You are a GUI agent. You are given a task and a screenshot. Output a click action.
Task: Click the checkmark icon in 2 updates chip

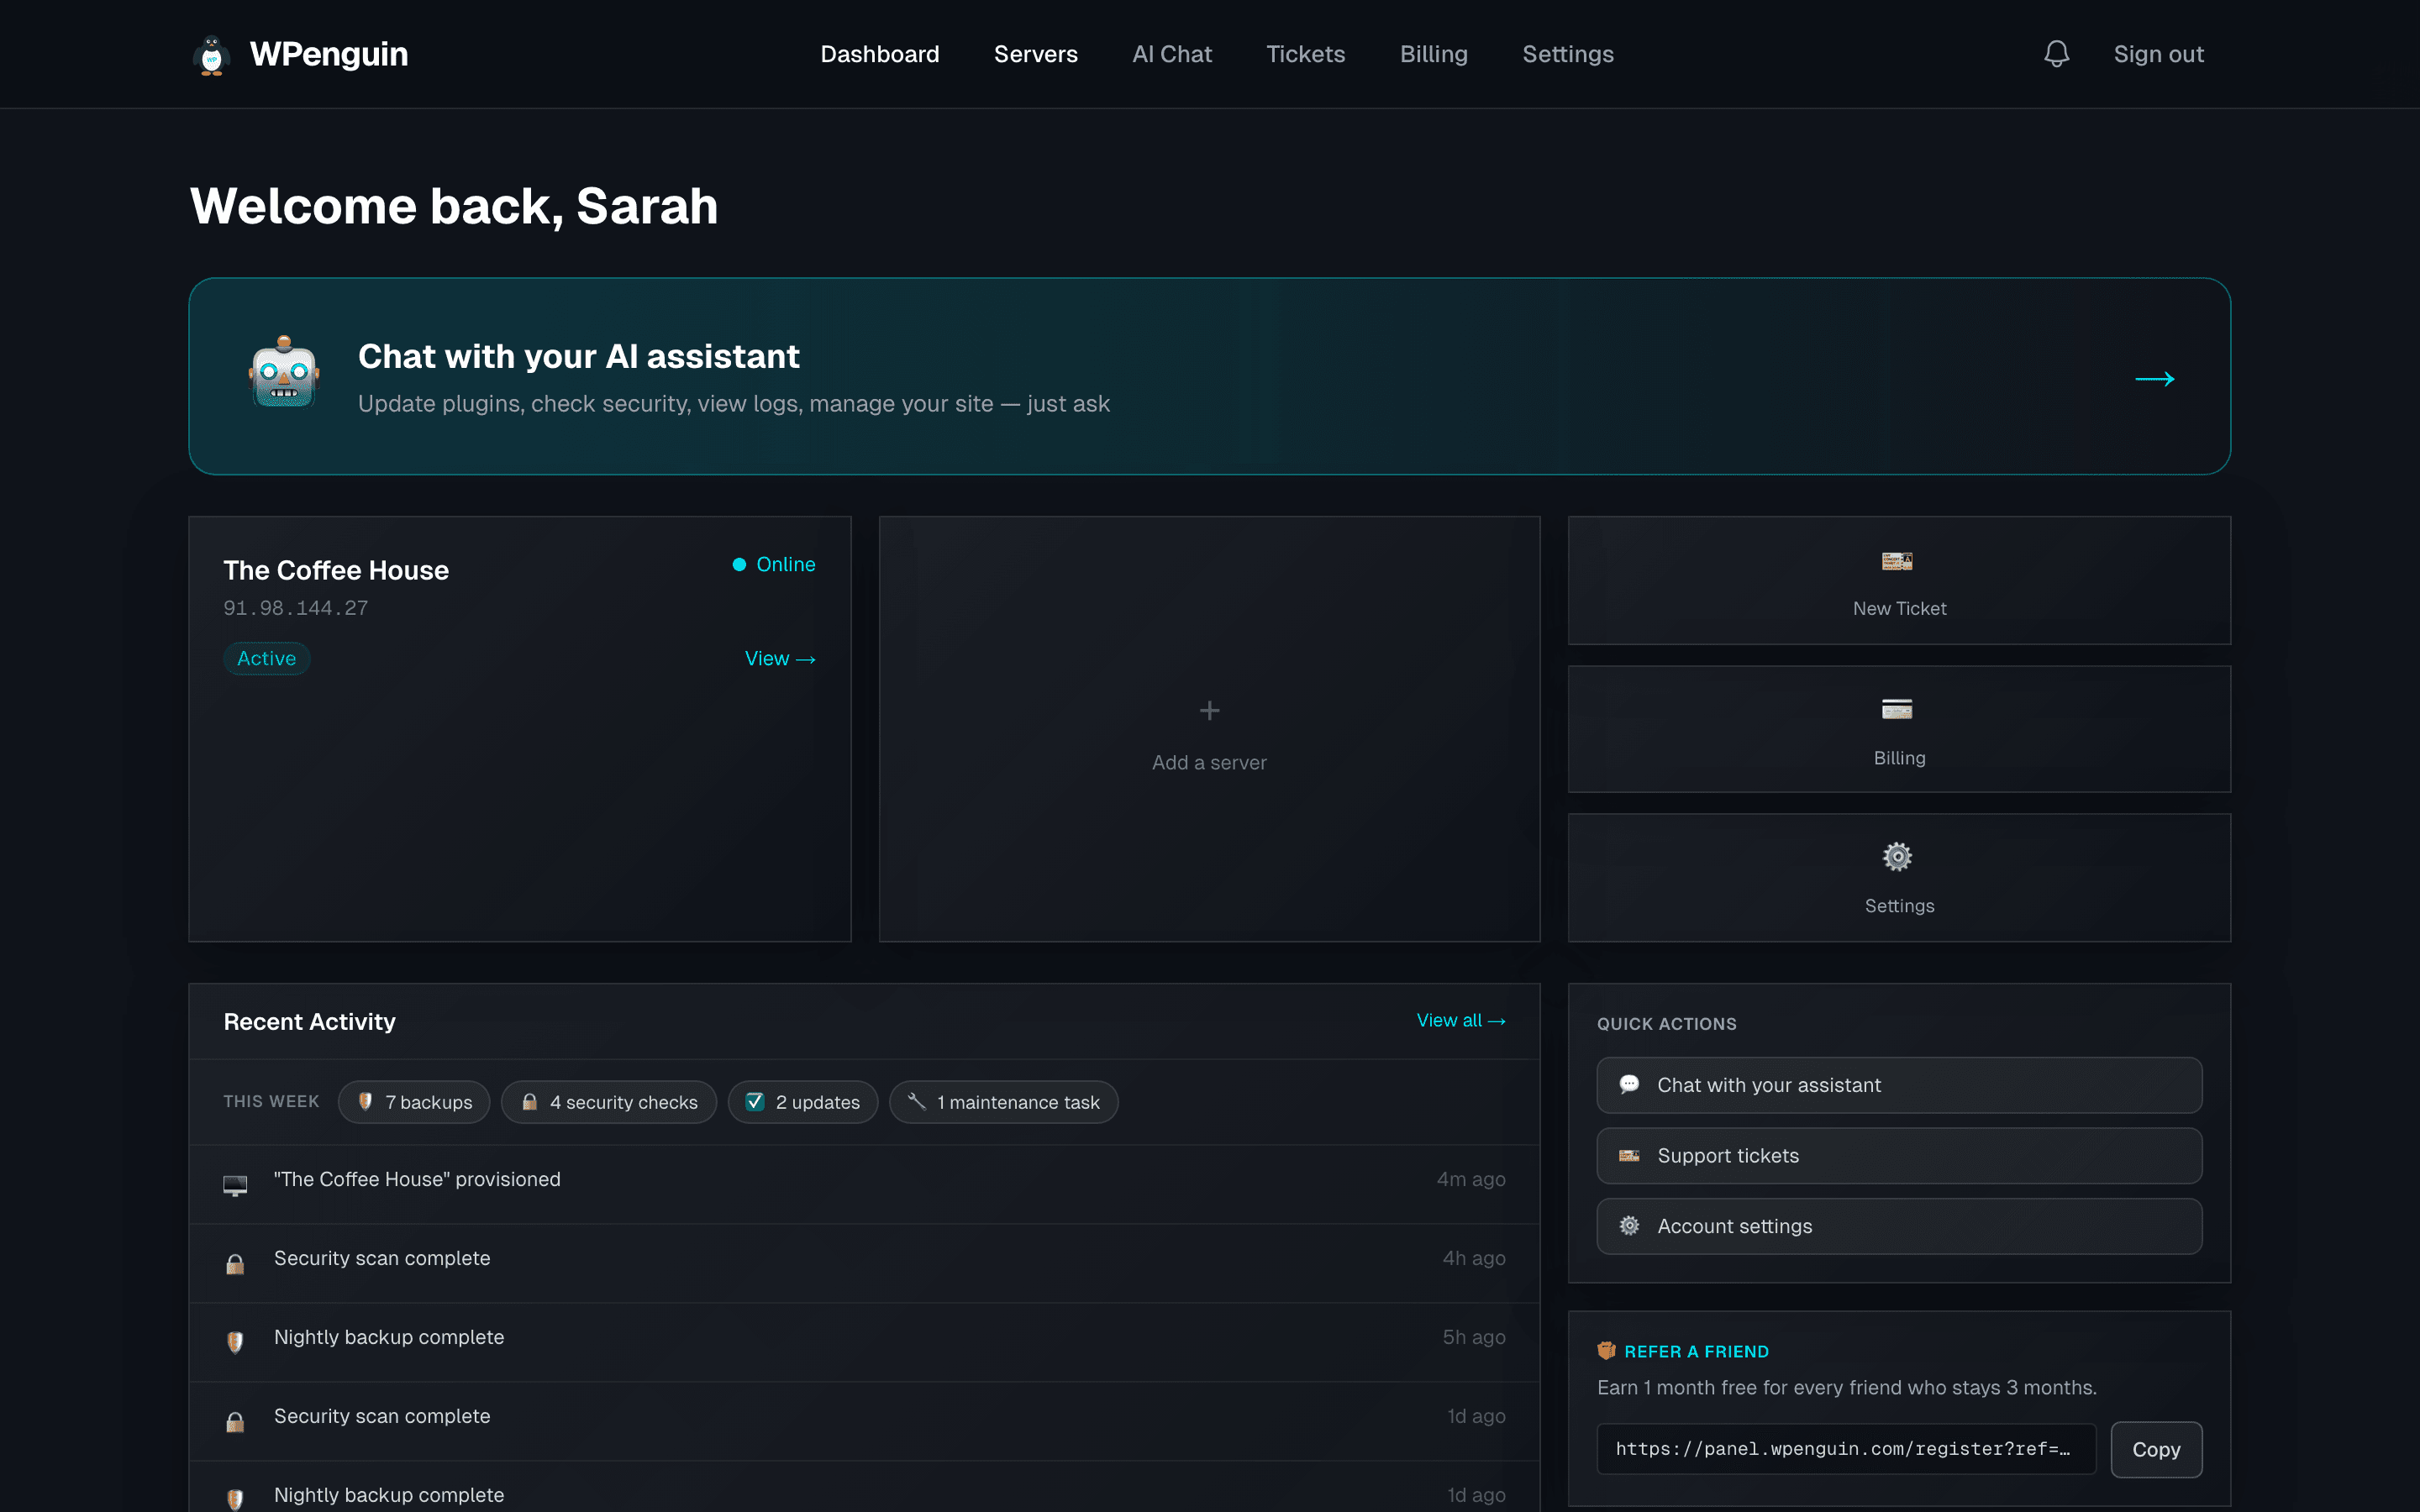coord(755,1102)
